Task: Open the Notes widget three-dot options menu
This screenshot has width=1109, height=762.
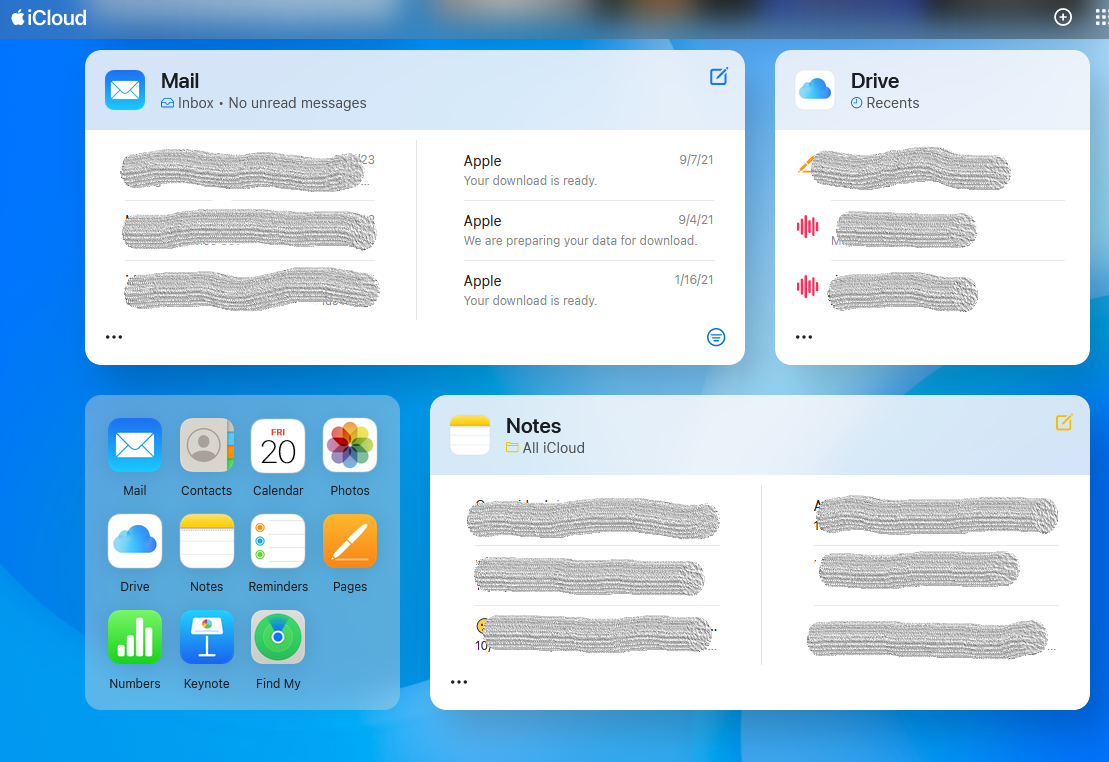Action: [x=459, y=682]
